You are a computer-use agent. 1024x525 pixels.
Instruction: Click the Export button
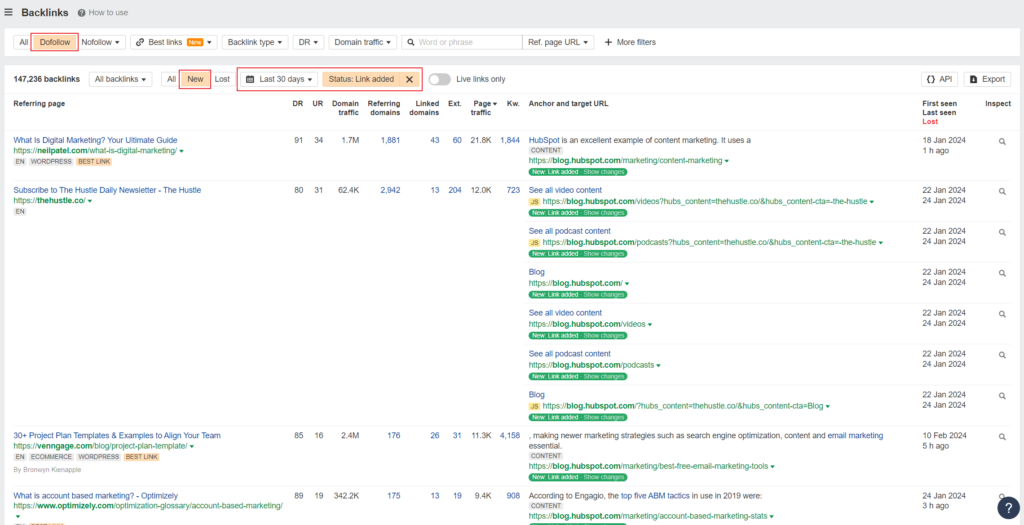(987, 79)
